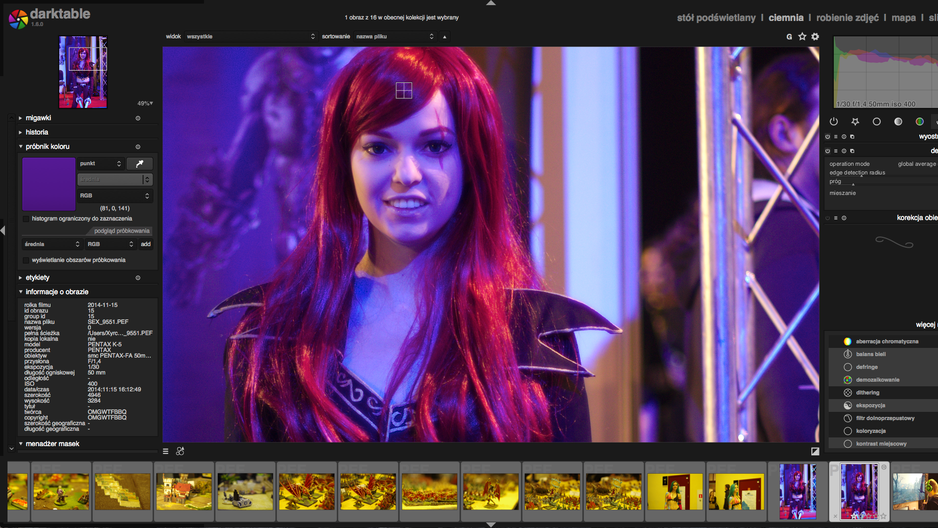The image size is (938, 528).
Task: Click the defringe module icon
Action: tap(848, 367)
